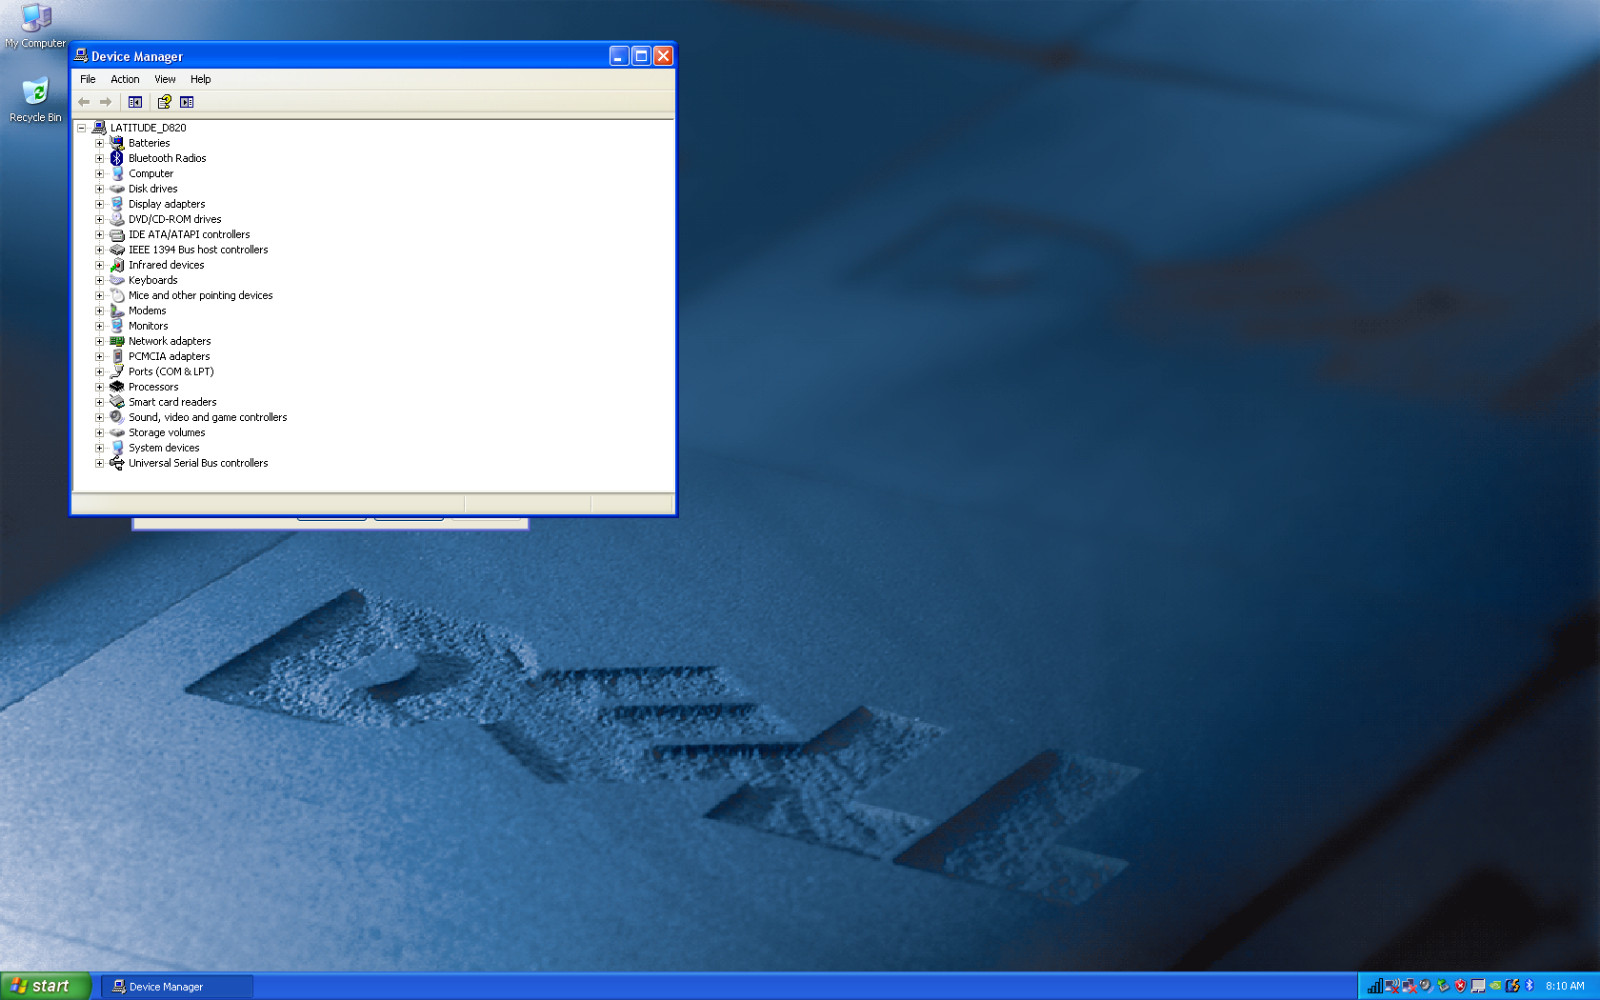Select the 'Display adapters' text label
The height and width of the screenshot is (1000, 1600).
pos(167,204)
